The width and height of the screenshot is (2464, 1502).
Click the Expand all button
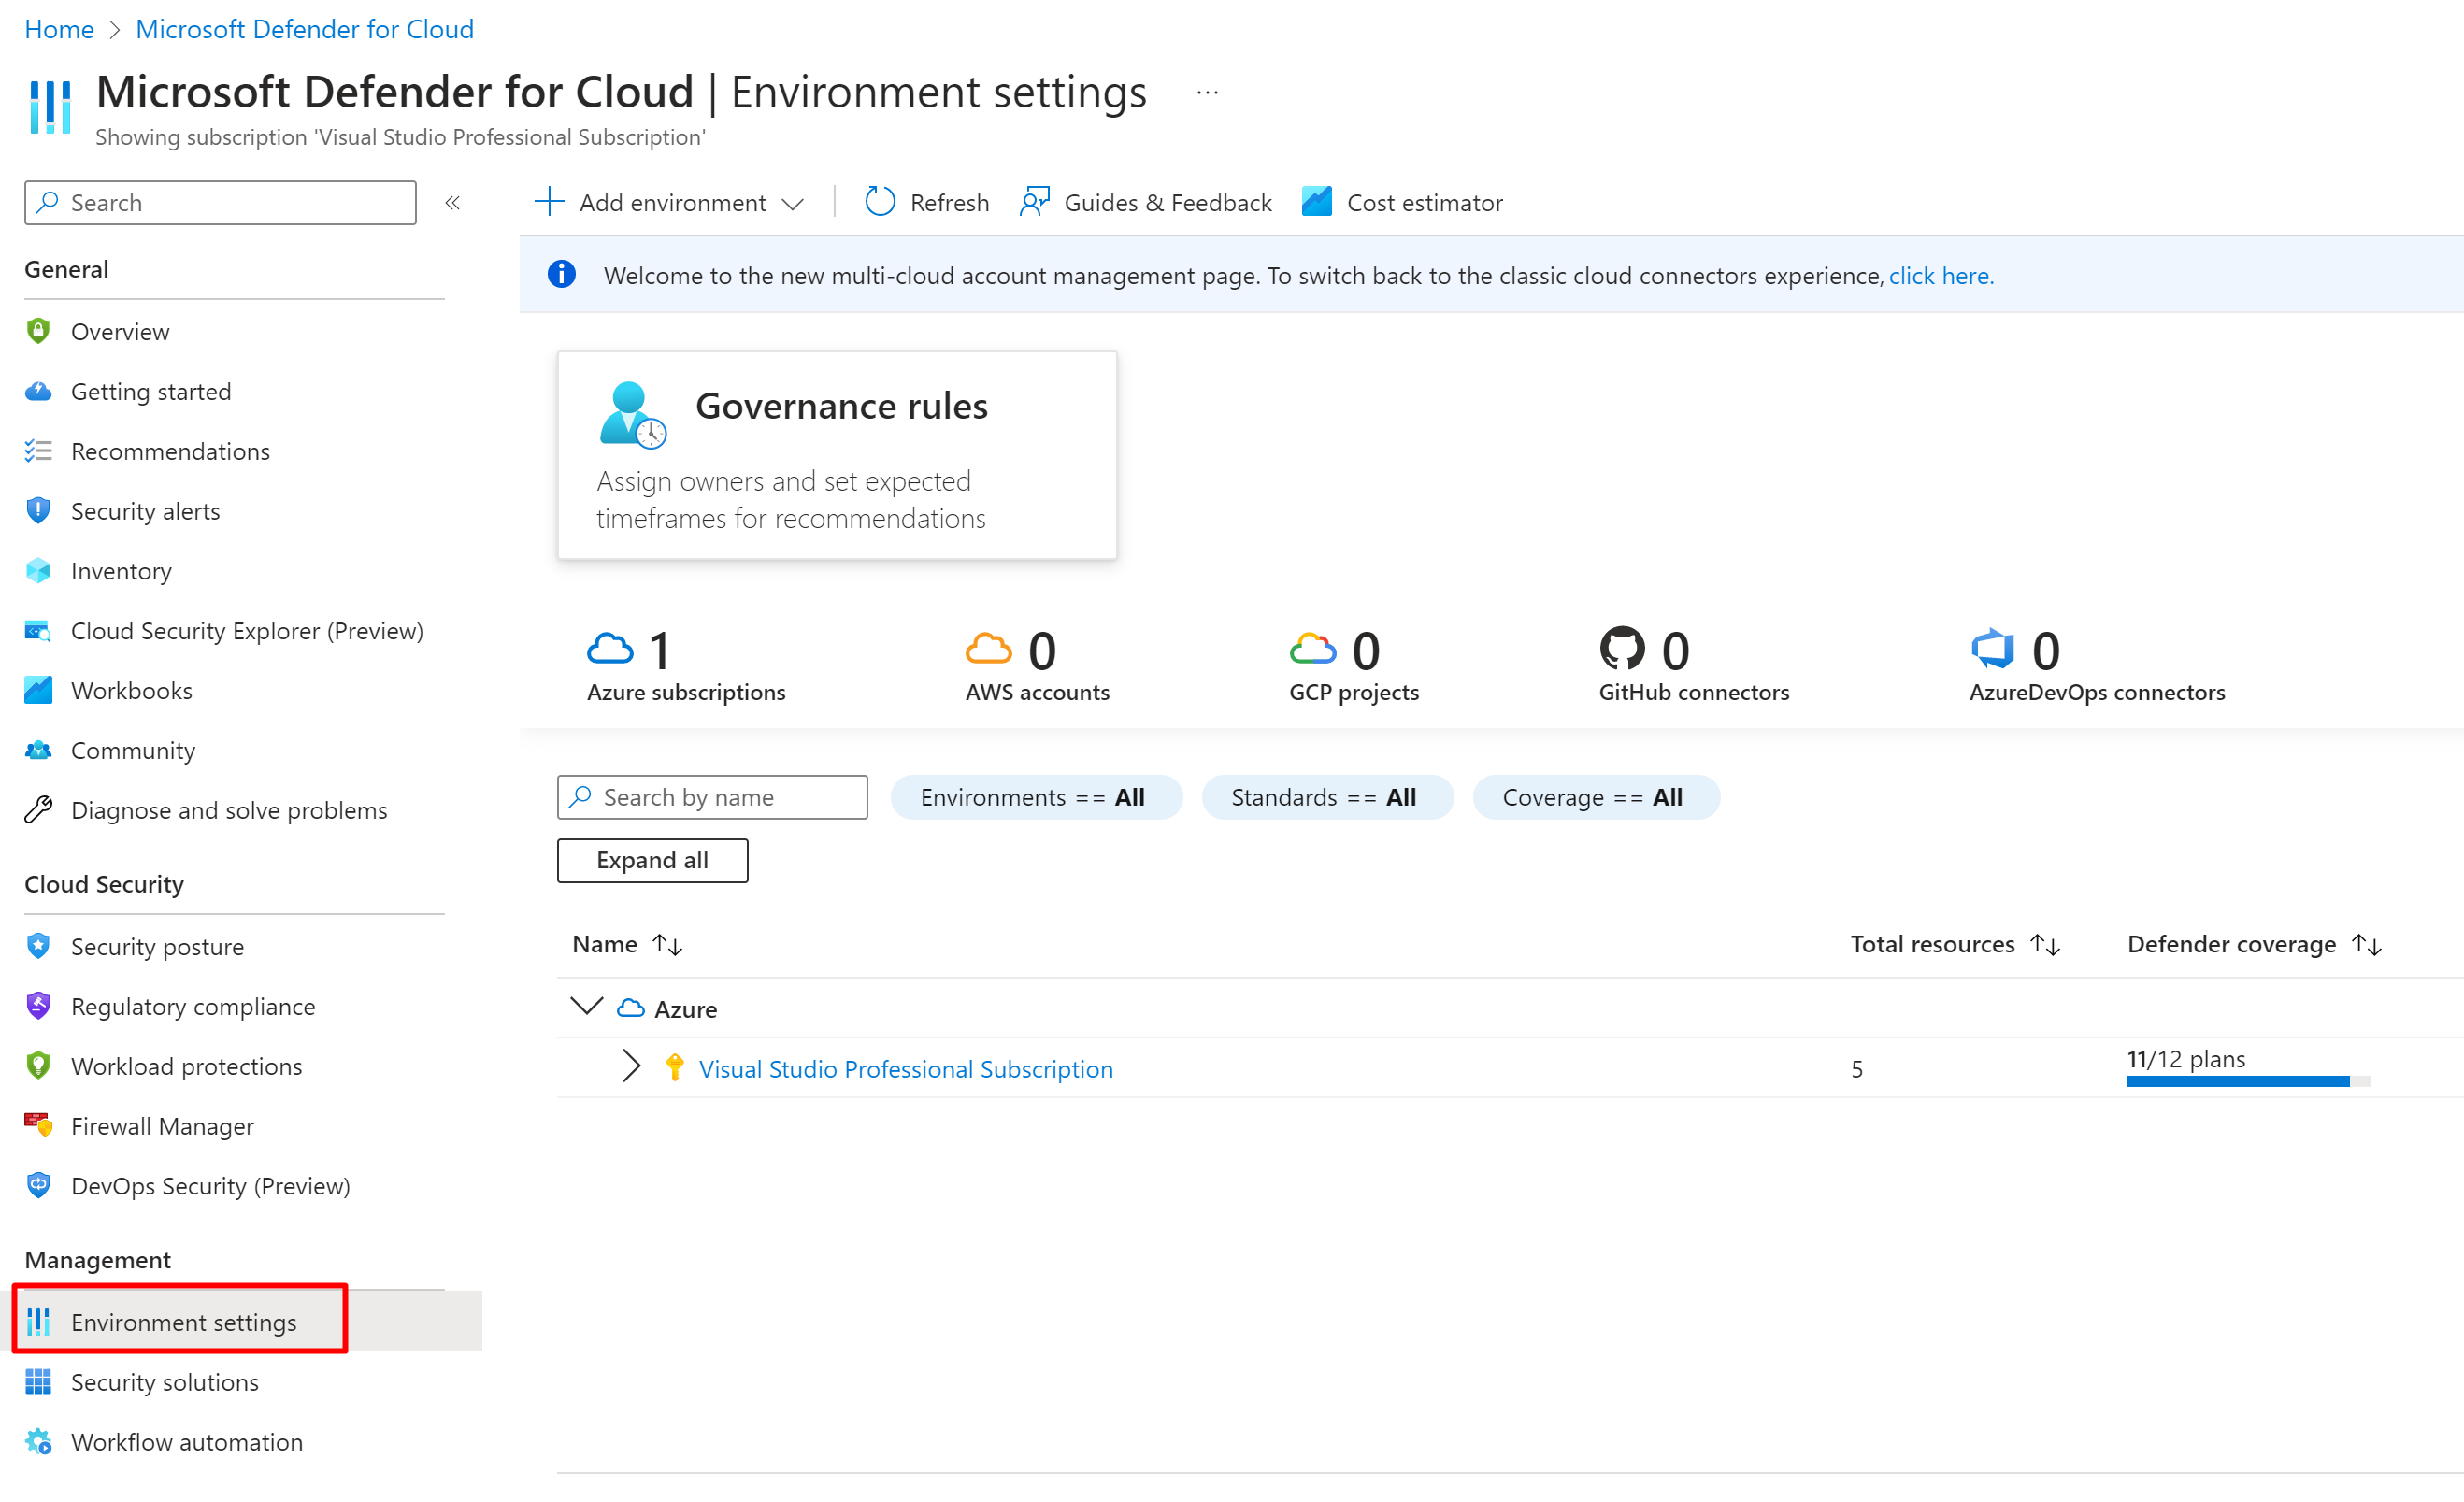point(652,861)
